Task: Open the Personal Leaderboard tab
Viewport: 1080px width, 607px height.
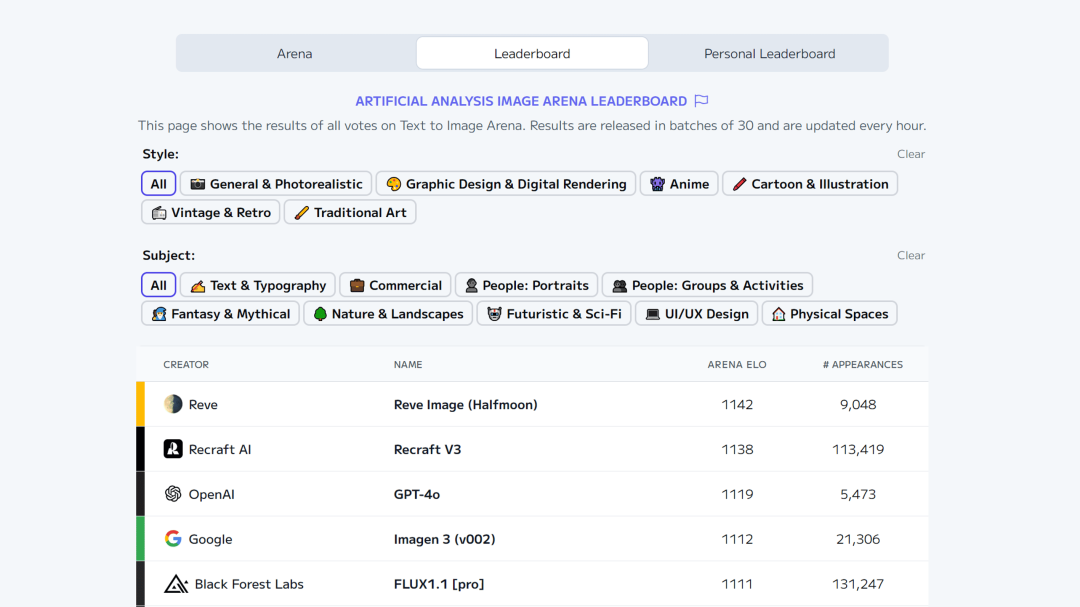Action: [x=769, y=53]
